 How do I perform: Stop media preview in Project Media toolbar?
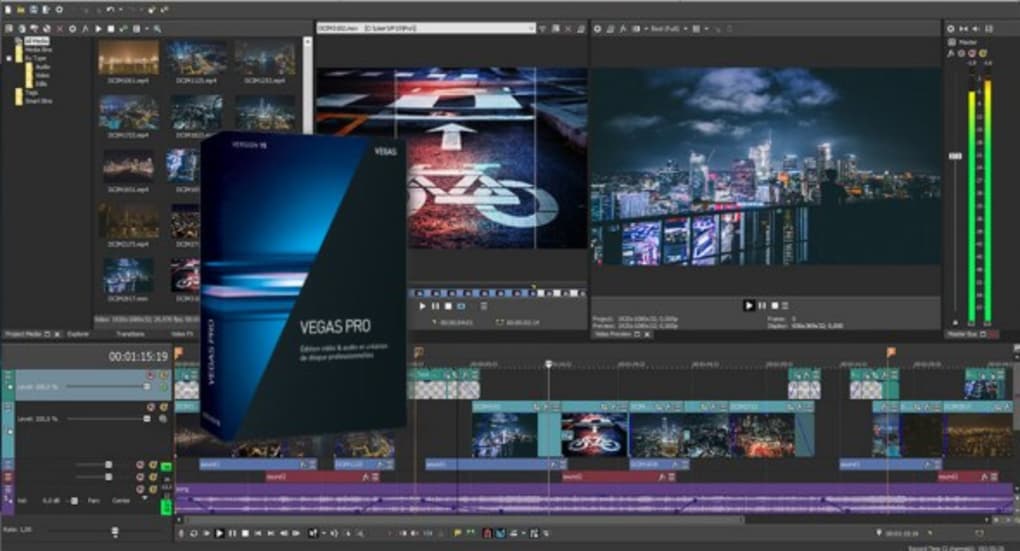(x=111, y=29)
